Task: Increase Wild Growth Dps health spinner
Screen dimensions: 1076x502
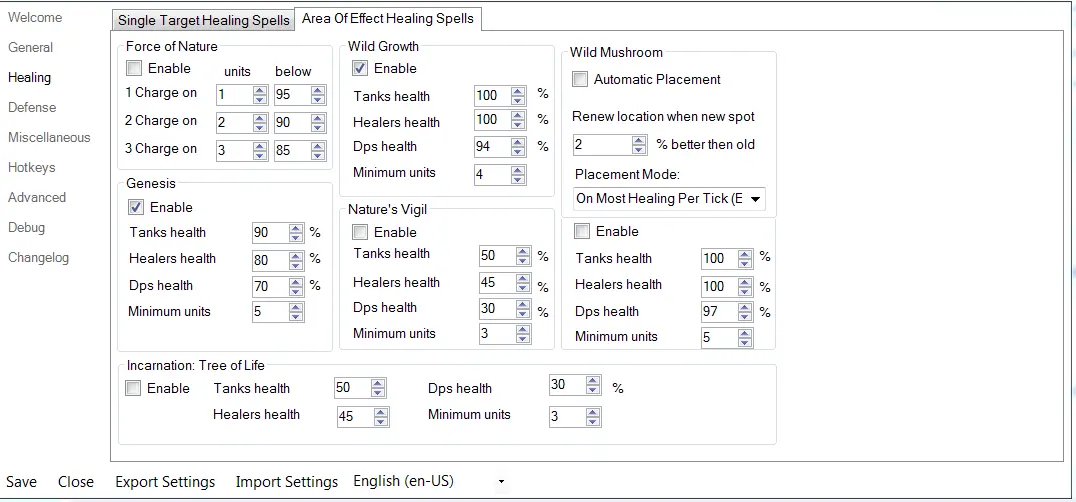Action: pyautogui.click(x=518, y=142)
